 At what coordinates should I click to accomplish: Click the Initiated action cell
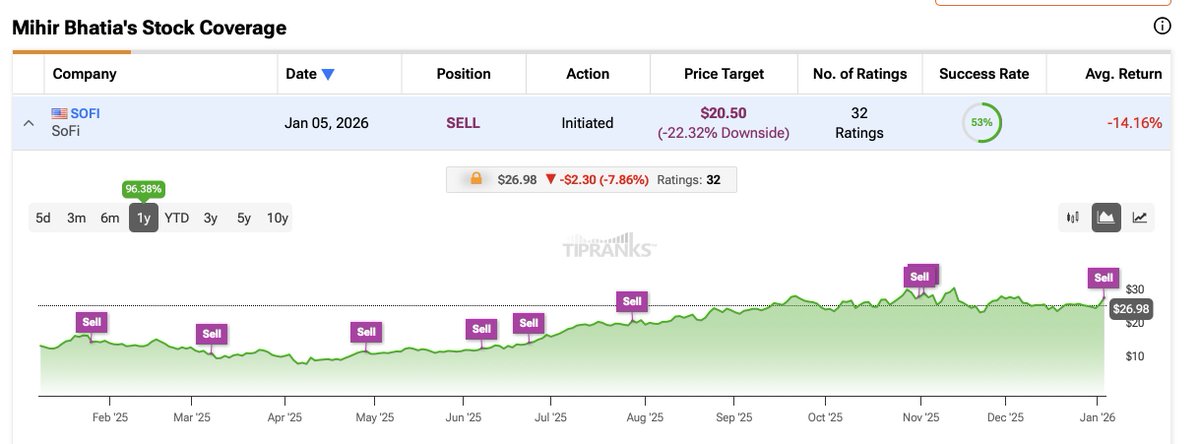point(588,123)
